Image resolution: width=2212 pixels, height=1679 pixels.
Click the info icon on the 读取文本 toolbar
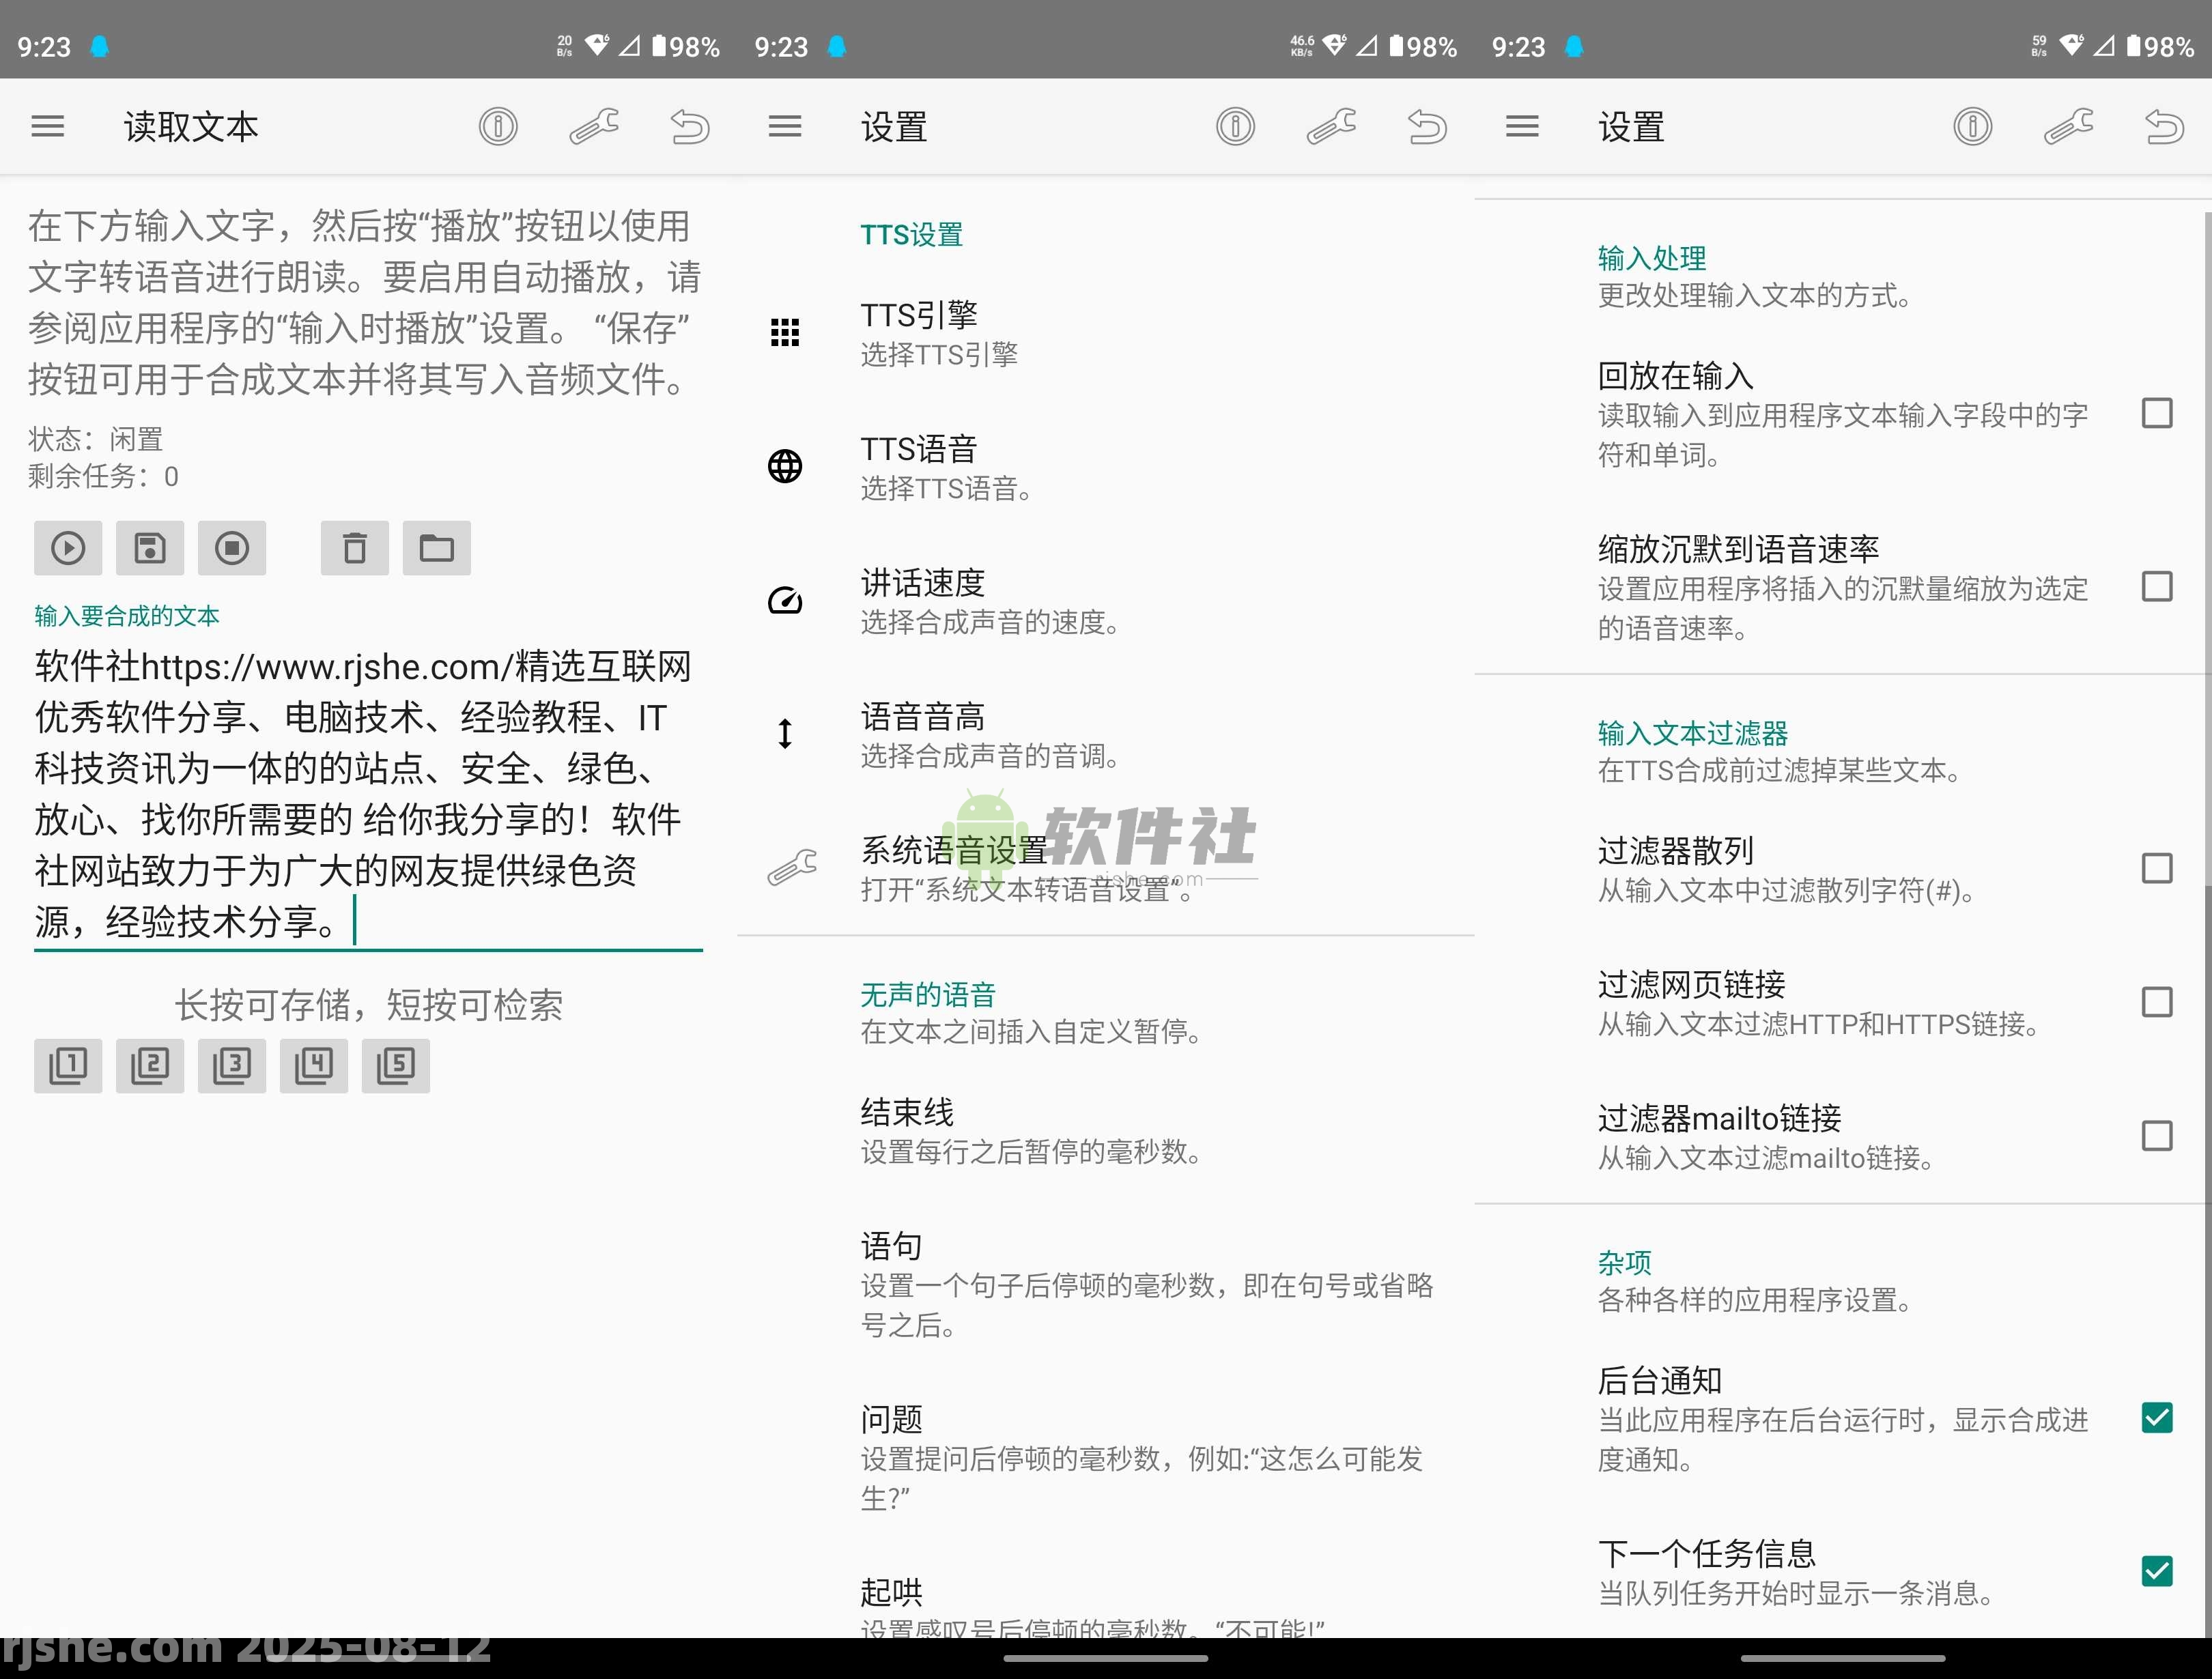[497, 127]
